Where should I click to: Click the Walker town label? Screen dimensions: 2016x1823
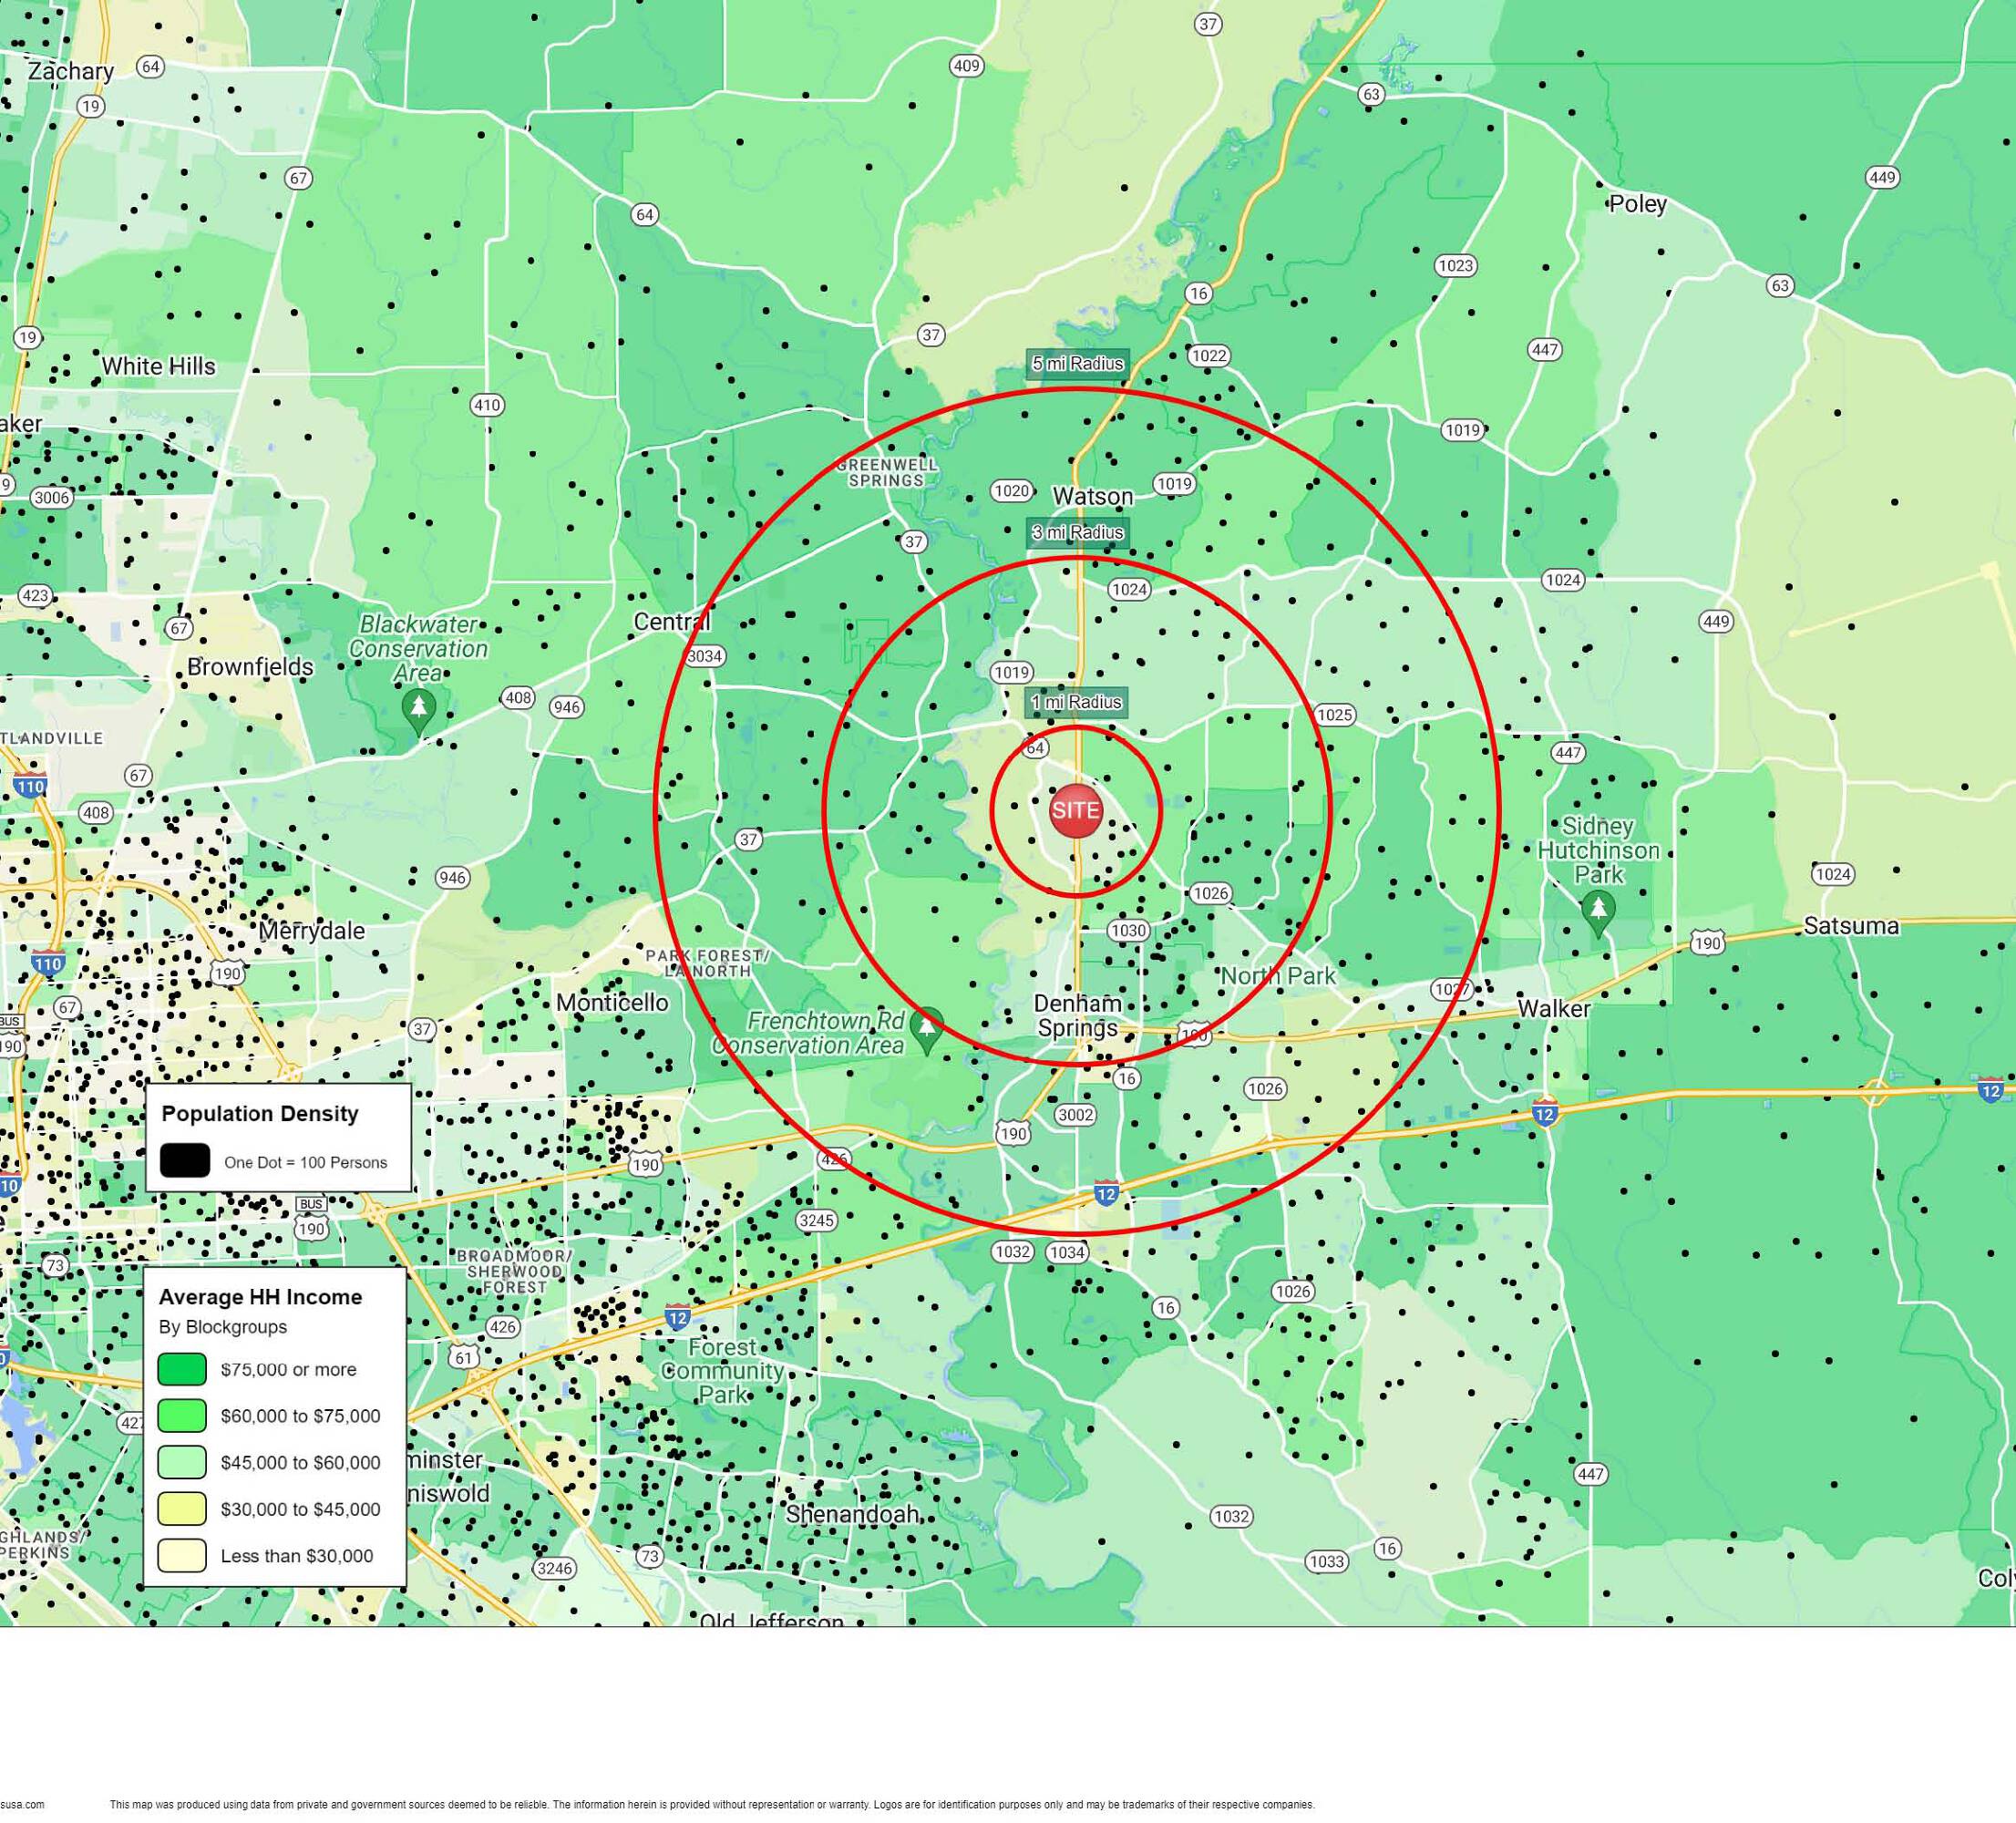pos(1553,1008)
